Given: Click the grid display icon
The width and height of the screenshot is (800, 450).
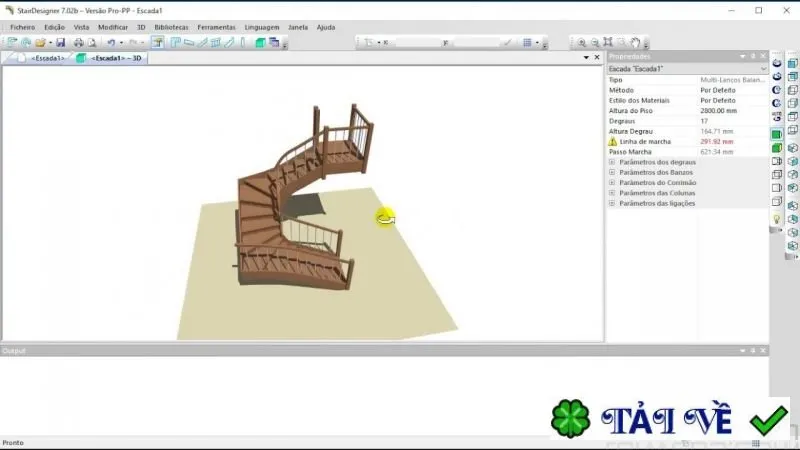Looking at the screenshot, I should pos(527,42).
